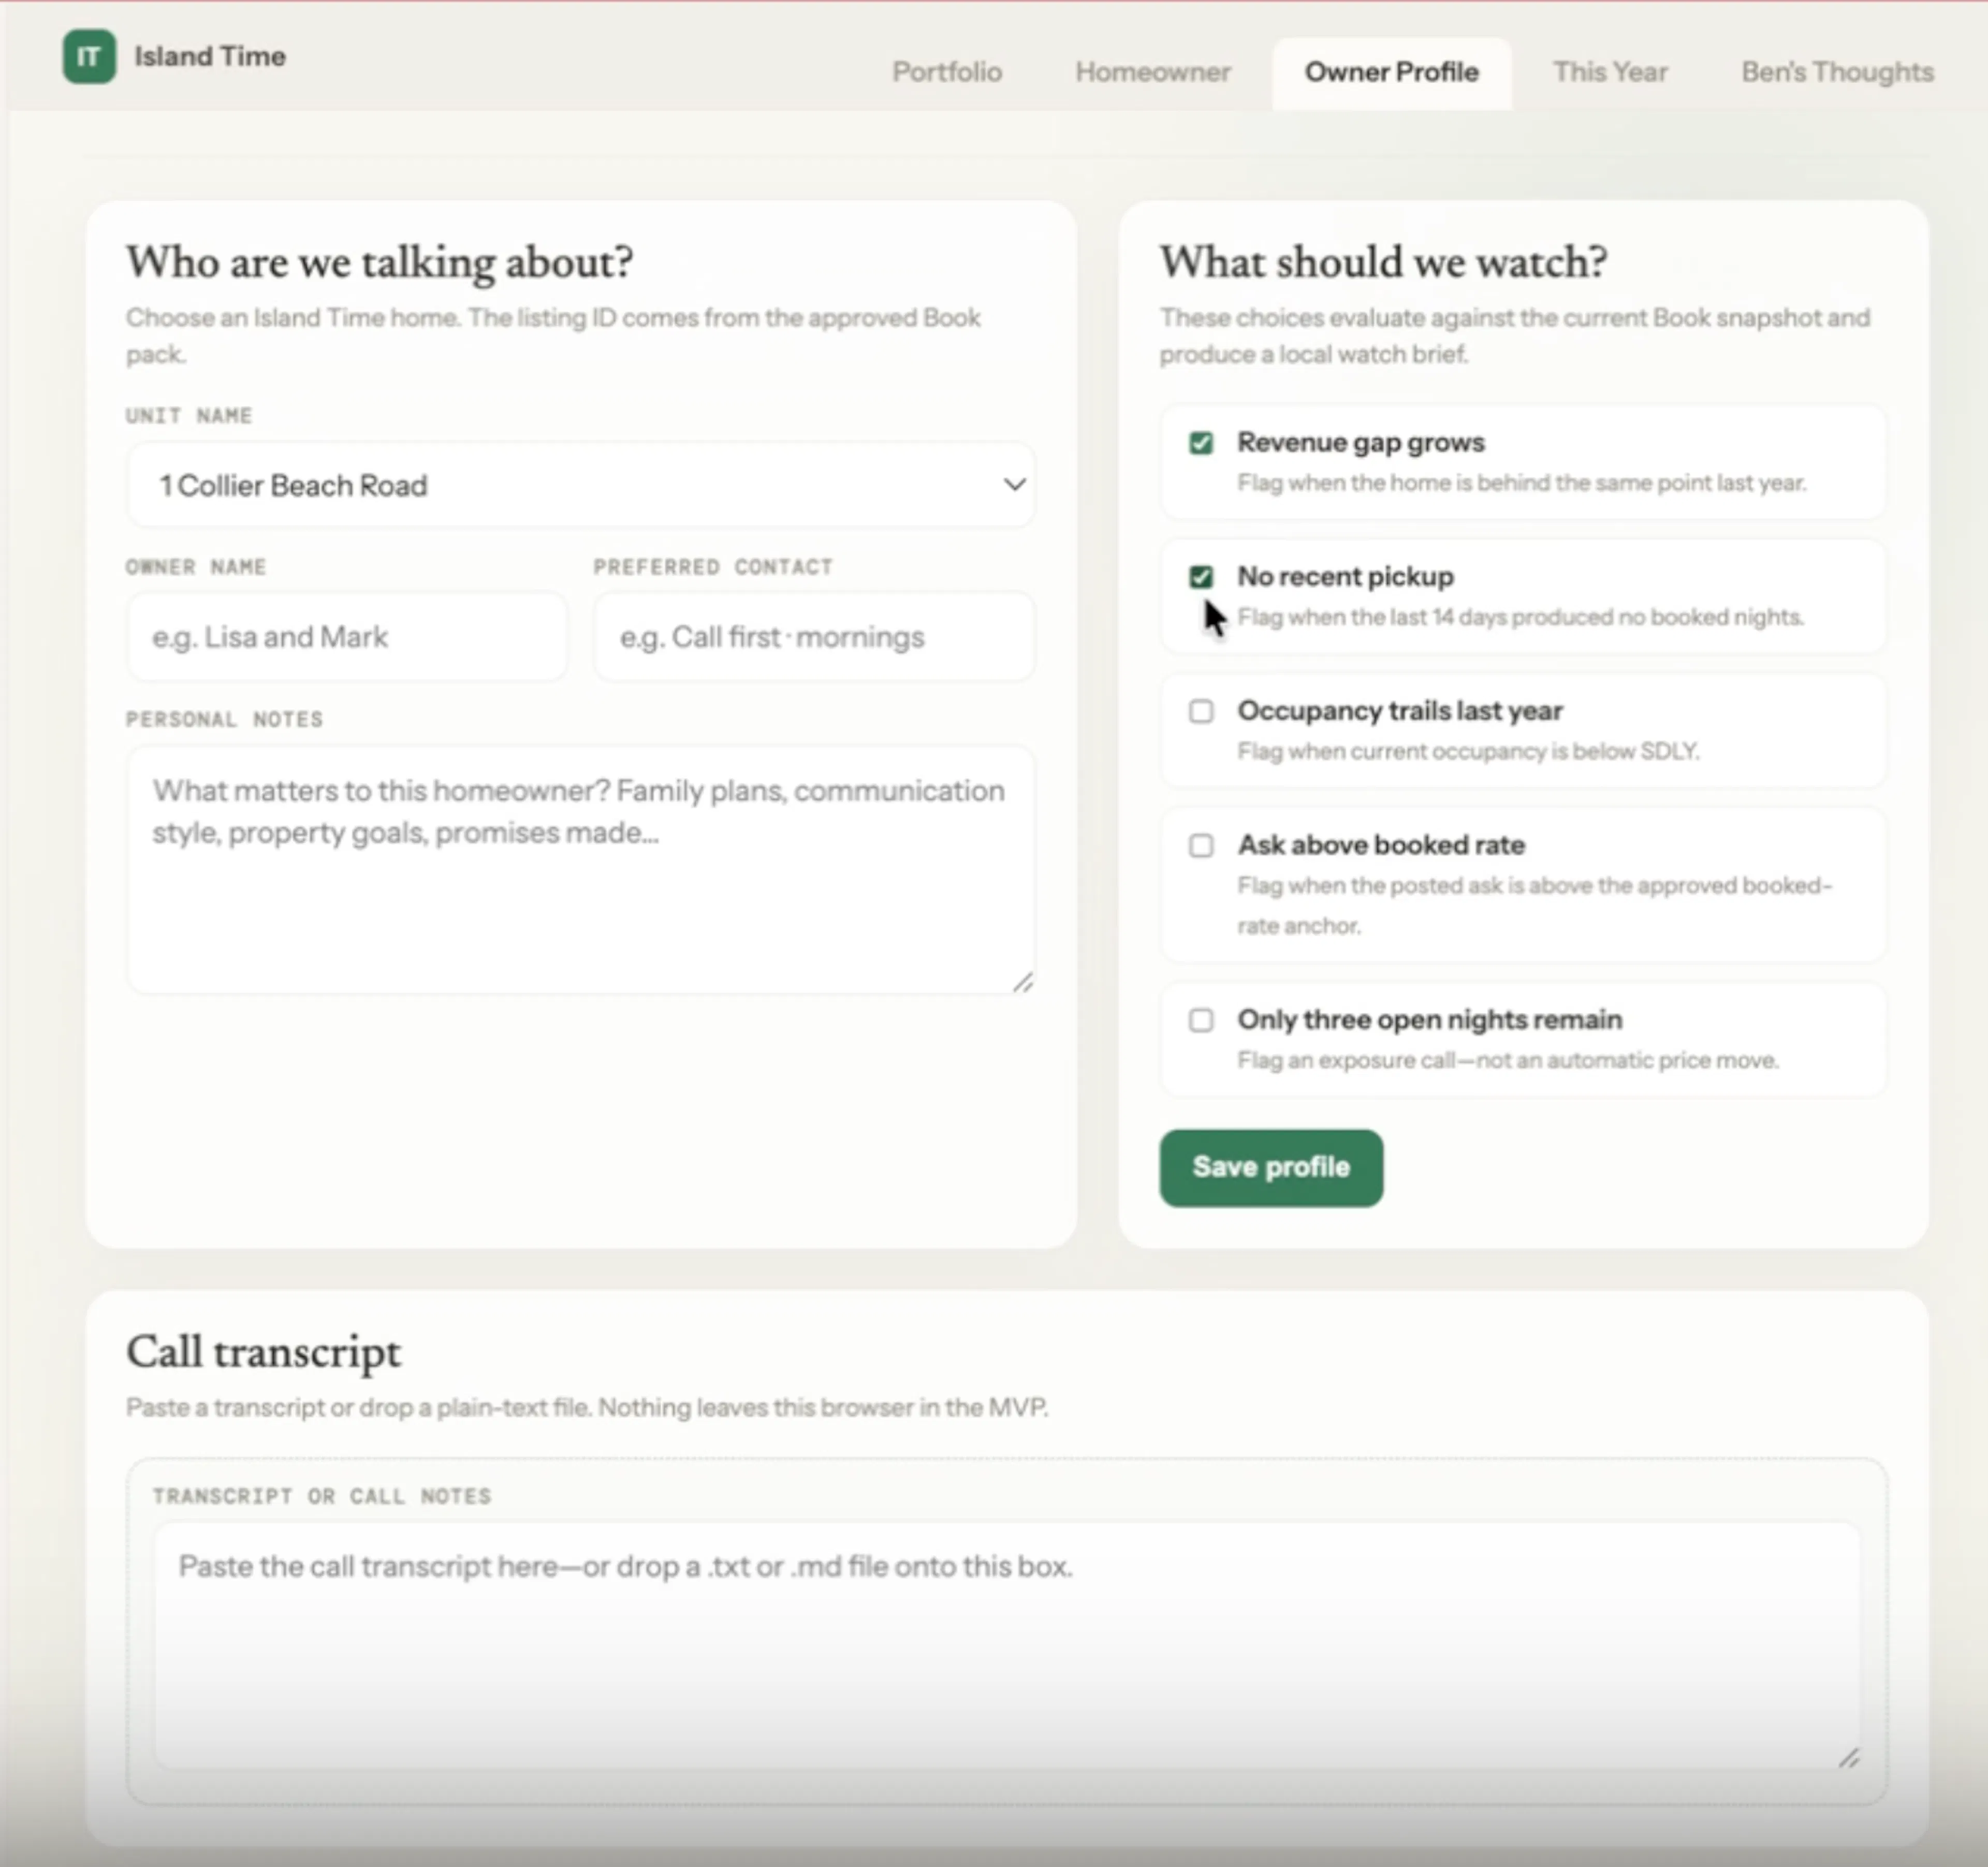Click text 'Flag when the home is behind the same point last year.'
The height and width of the screenshot is (1867, 1988).
pyautogui.click(x=1522, y=483)
